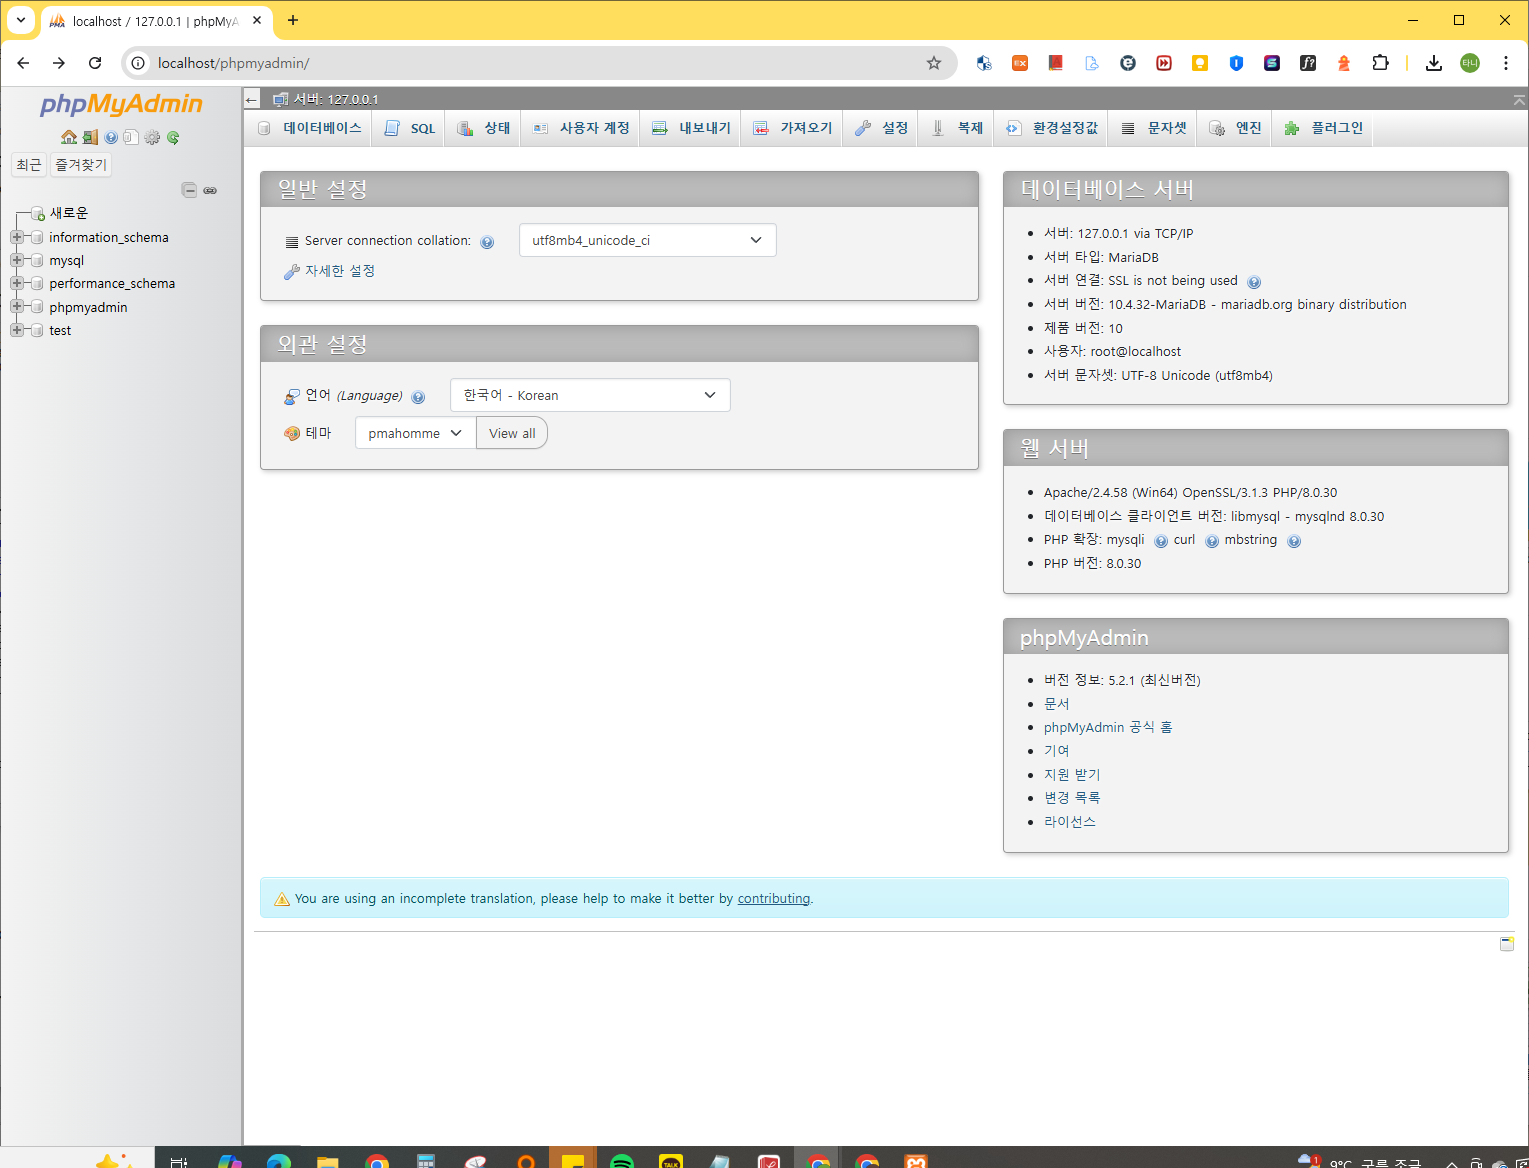Open Chrome tab search dropdown arrow
The width and height of the screenshot is (1529, 1168).
[20, 20]
